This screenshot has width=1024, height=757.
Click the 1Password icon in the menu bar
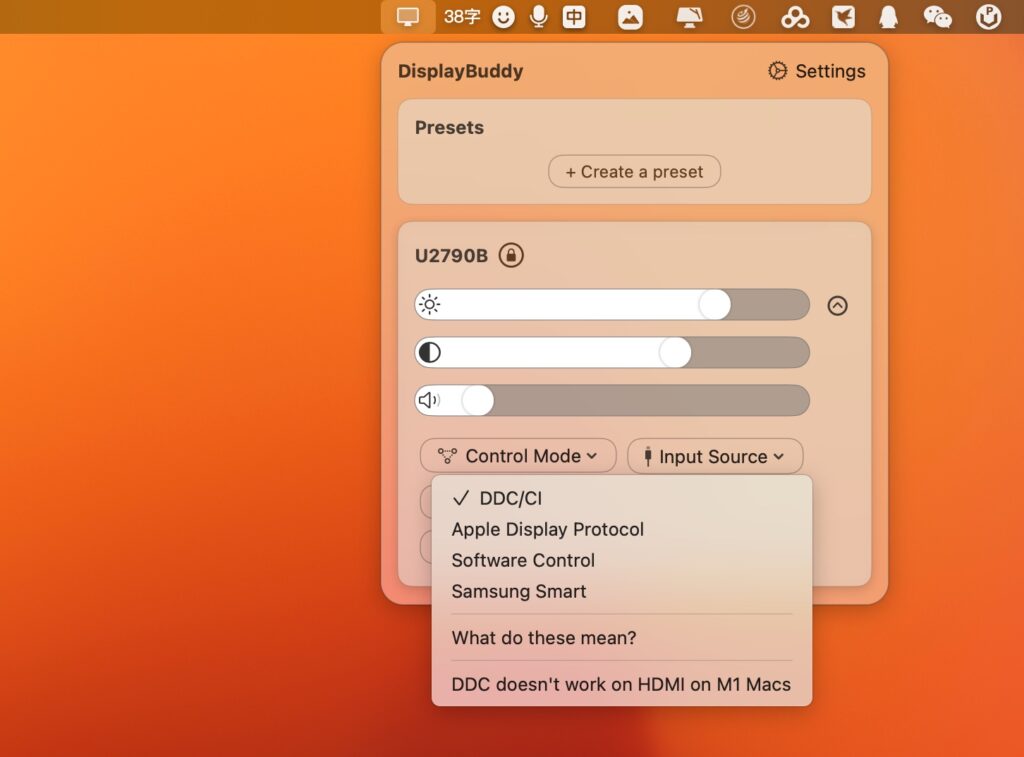click(987, 16)
